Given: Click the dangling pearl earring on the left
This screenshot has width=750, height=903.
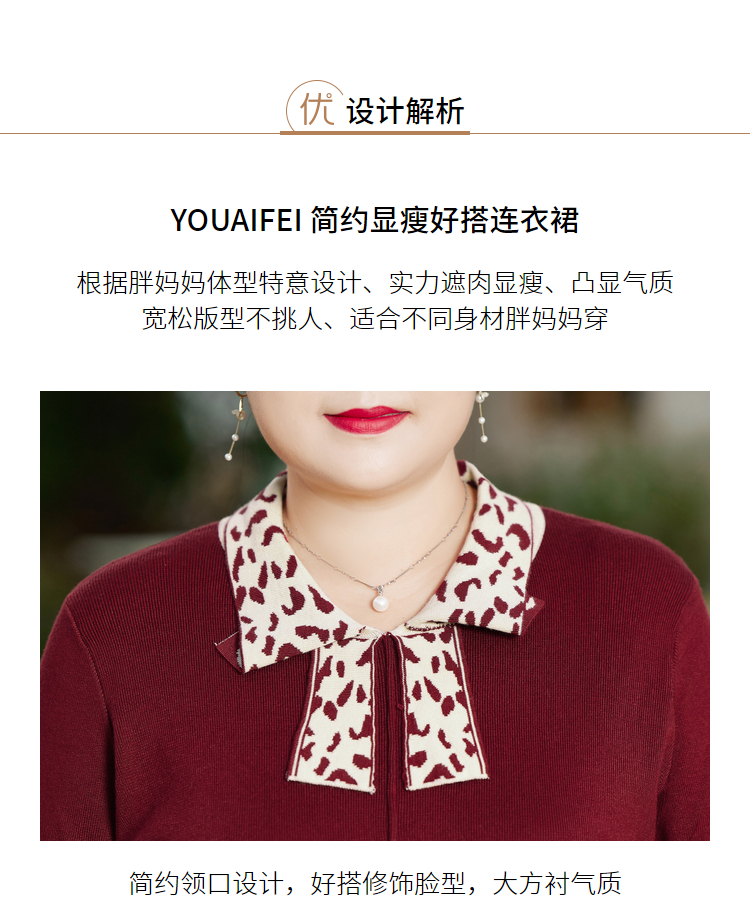Looking at the screenshot, I should [235, 424].
